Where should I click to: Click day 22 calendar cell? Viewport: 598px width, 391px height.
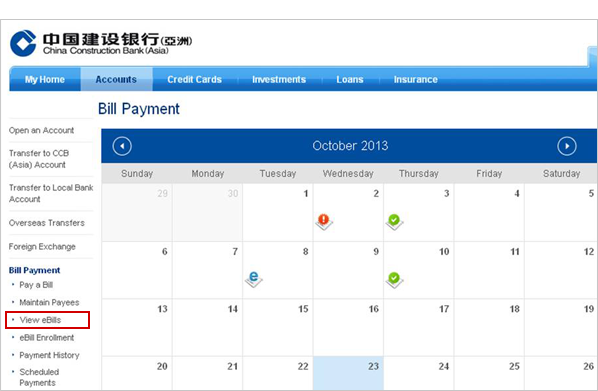tap(278, 373)
